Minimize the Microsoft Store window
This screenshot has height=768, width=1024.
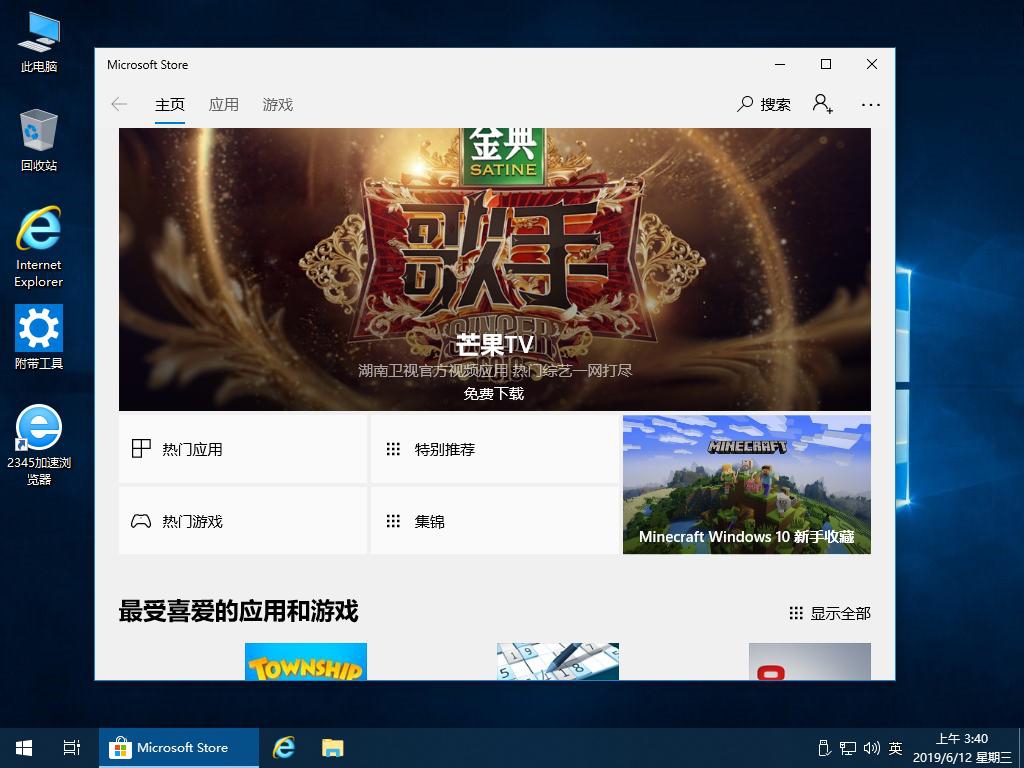click(780, 64)
